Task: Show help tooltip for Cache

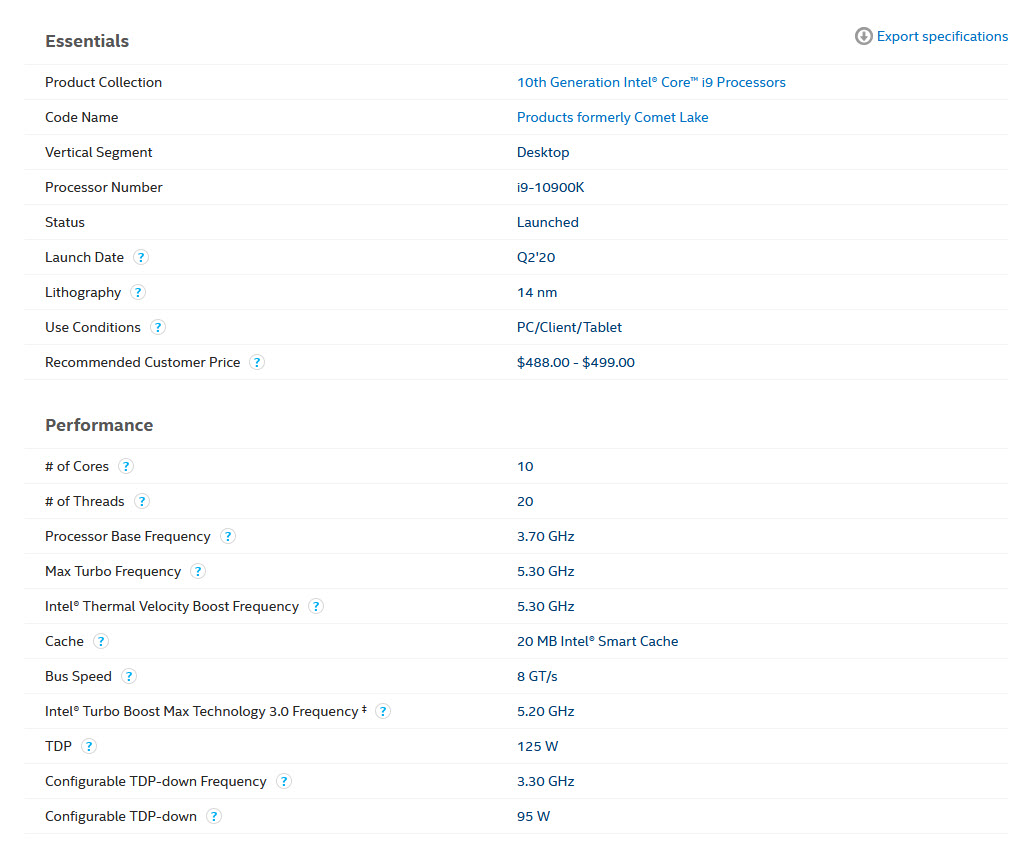Action: (101, 641)
